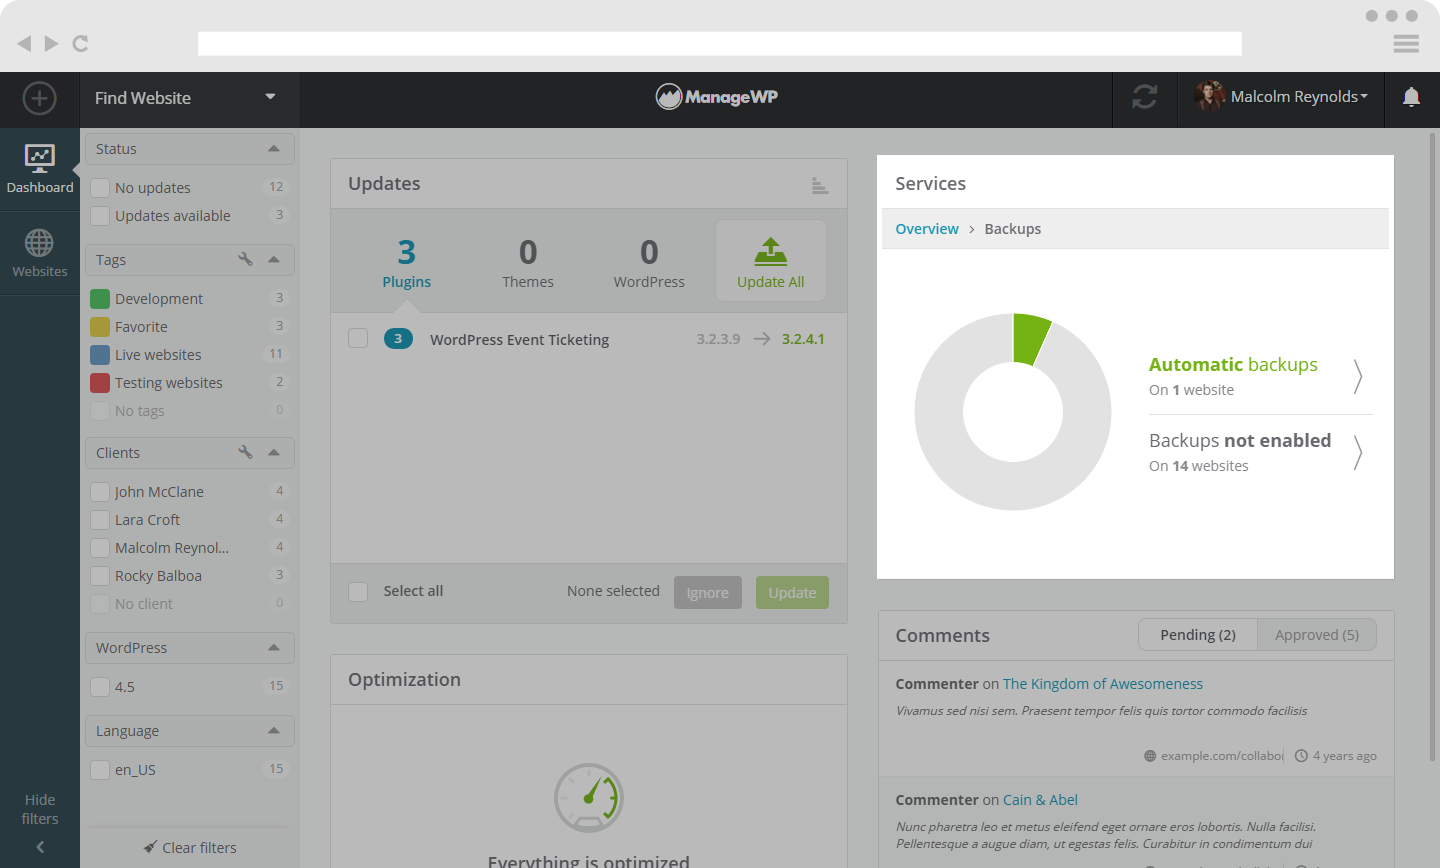Select the yellow Favorite tag swatch
Viewport: 1440px width, 868px height.
[x=100, y=327]
